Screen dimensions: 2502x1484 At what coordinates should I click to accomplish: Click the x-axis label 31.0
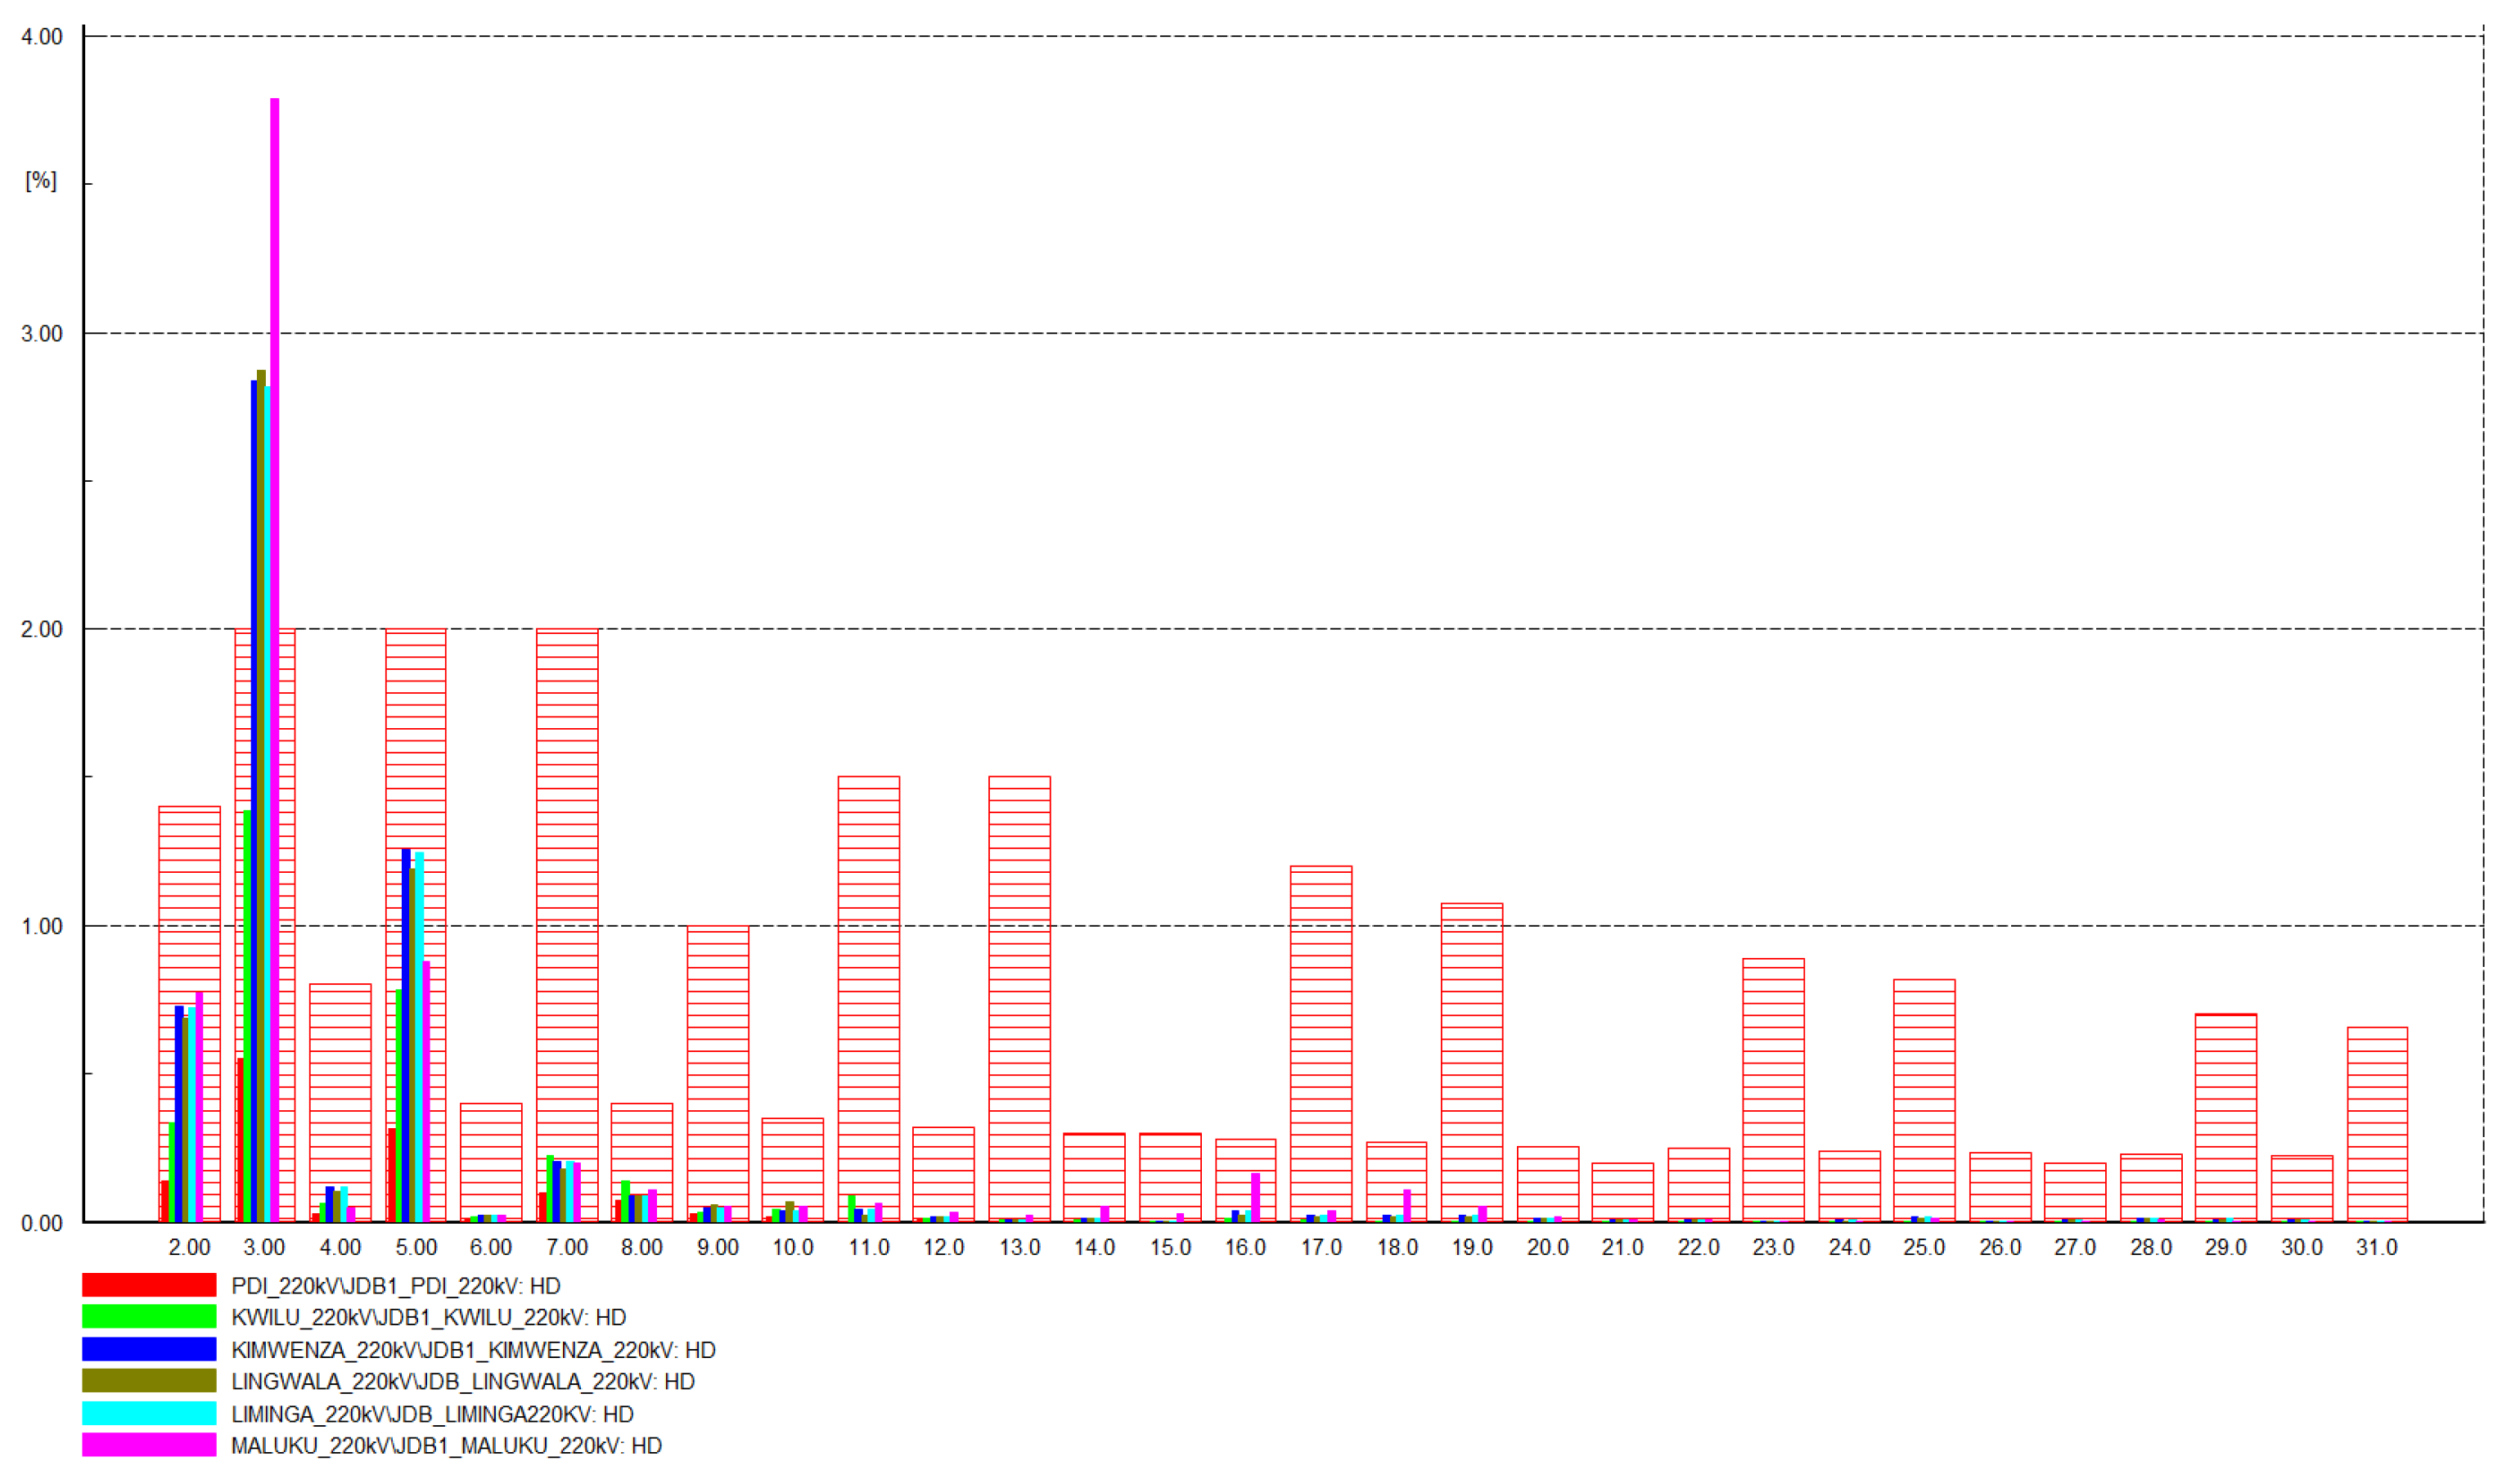pyautogui.click(x=2377, y=1248)
